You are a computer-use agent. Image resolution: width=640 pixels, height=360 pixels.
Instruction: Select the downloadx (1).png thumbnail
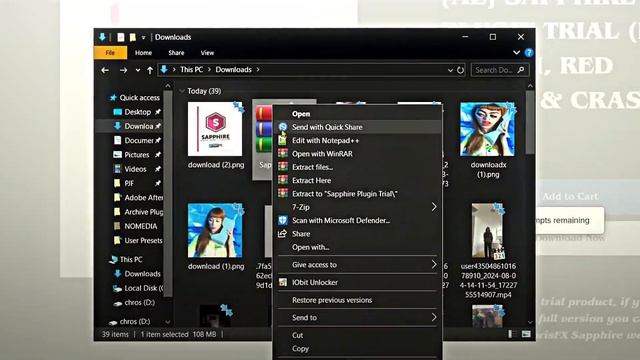[487, 129]
